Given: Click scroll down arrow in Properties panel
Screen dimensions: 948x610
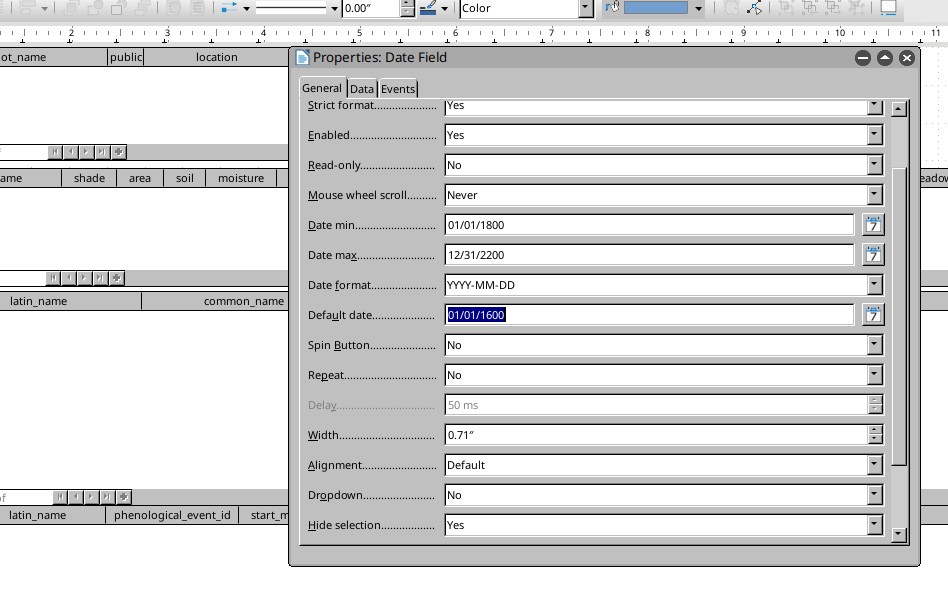Looking at the screenshot, I should 899,534.
